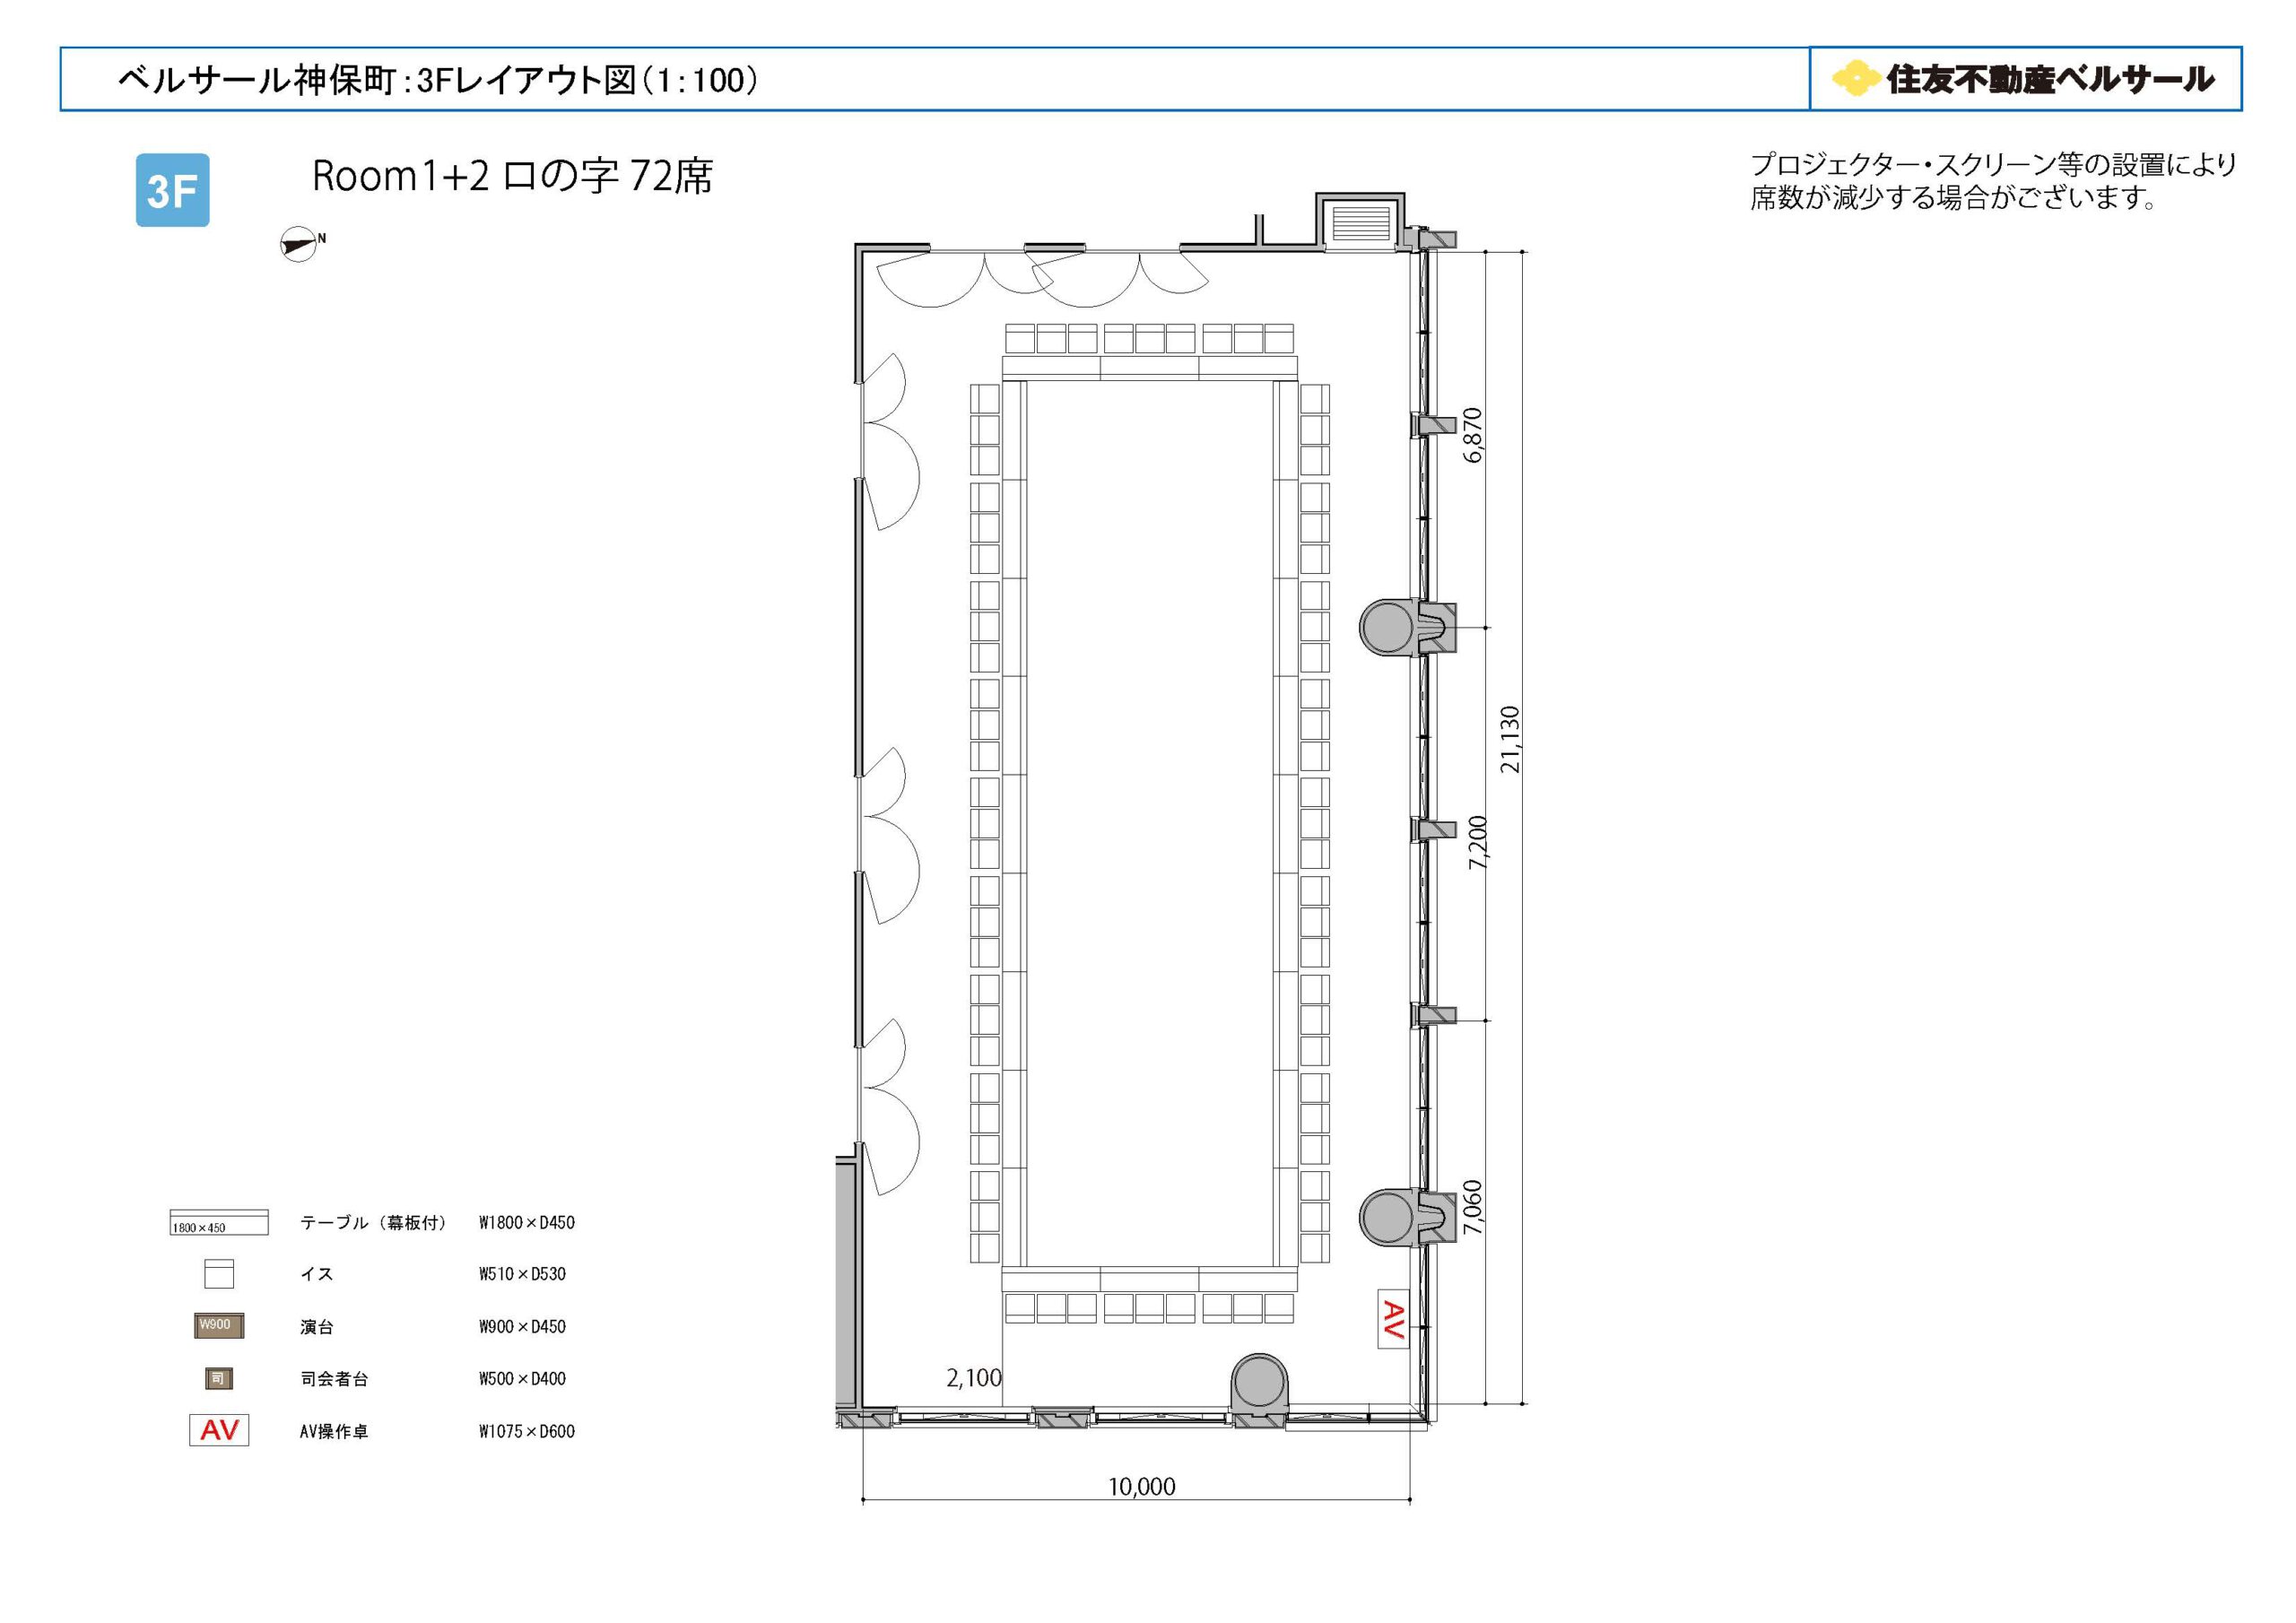The image size is (2296, 1623).
Task: Click the W900 podium legend symbol
Action: pyautogui.click(x=219, y=1326)
